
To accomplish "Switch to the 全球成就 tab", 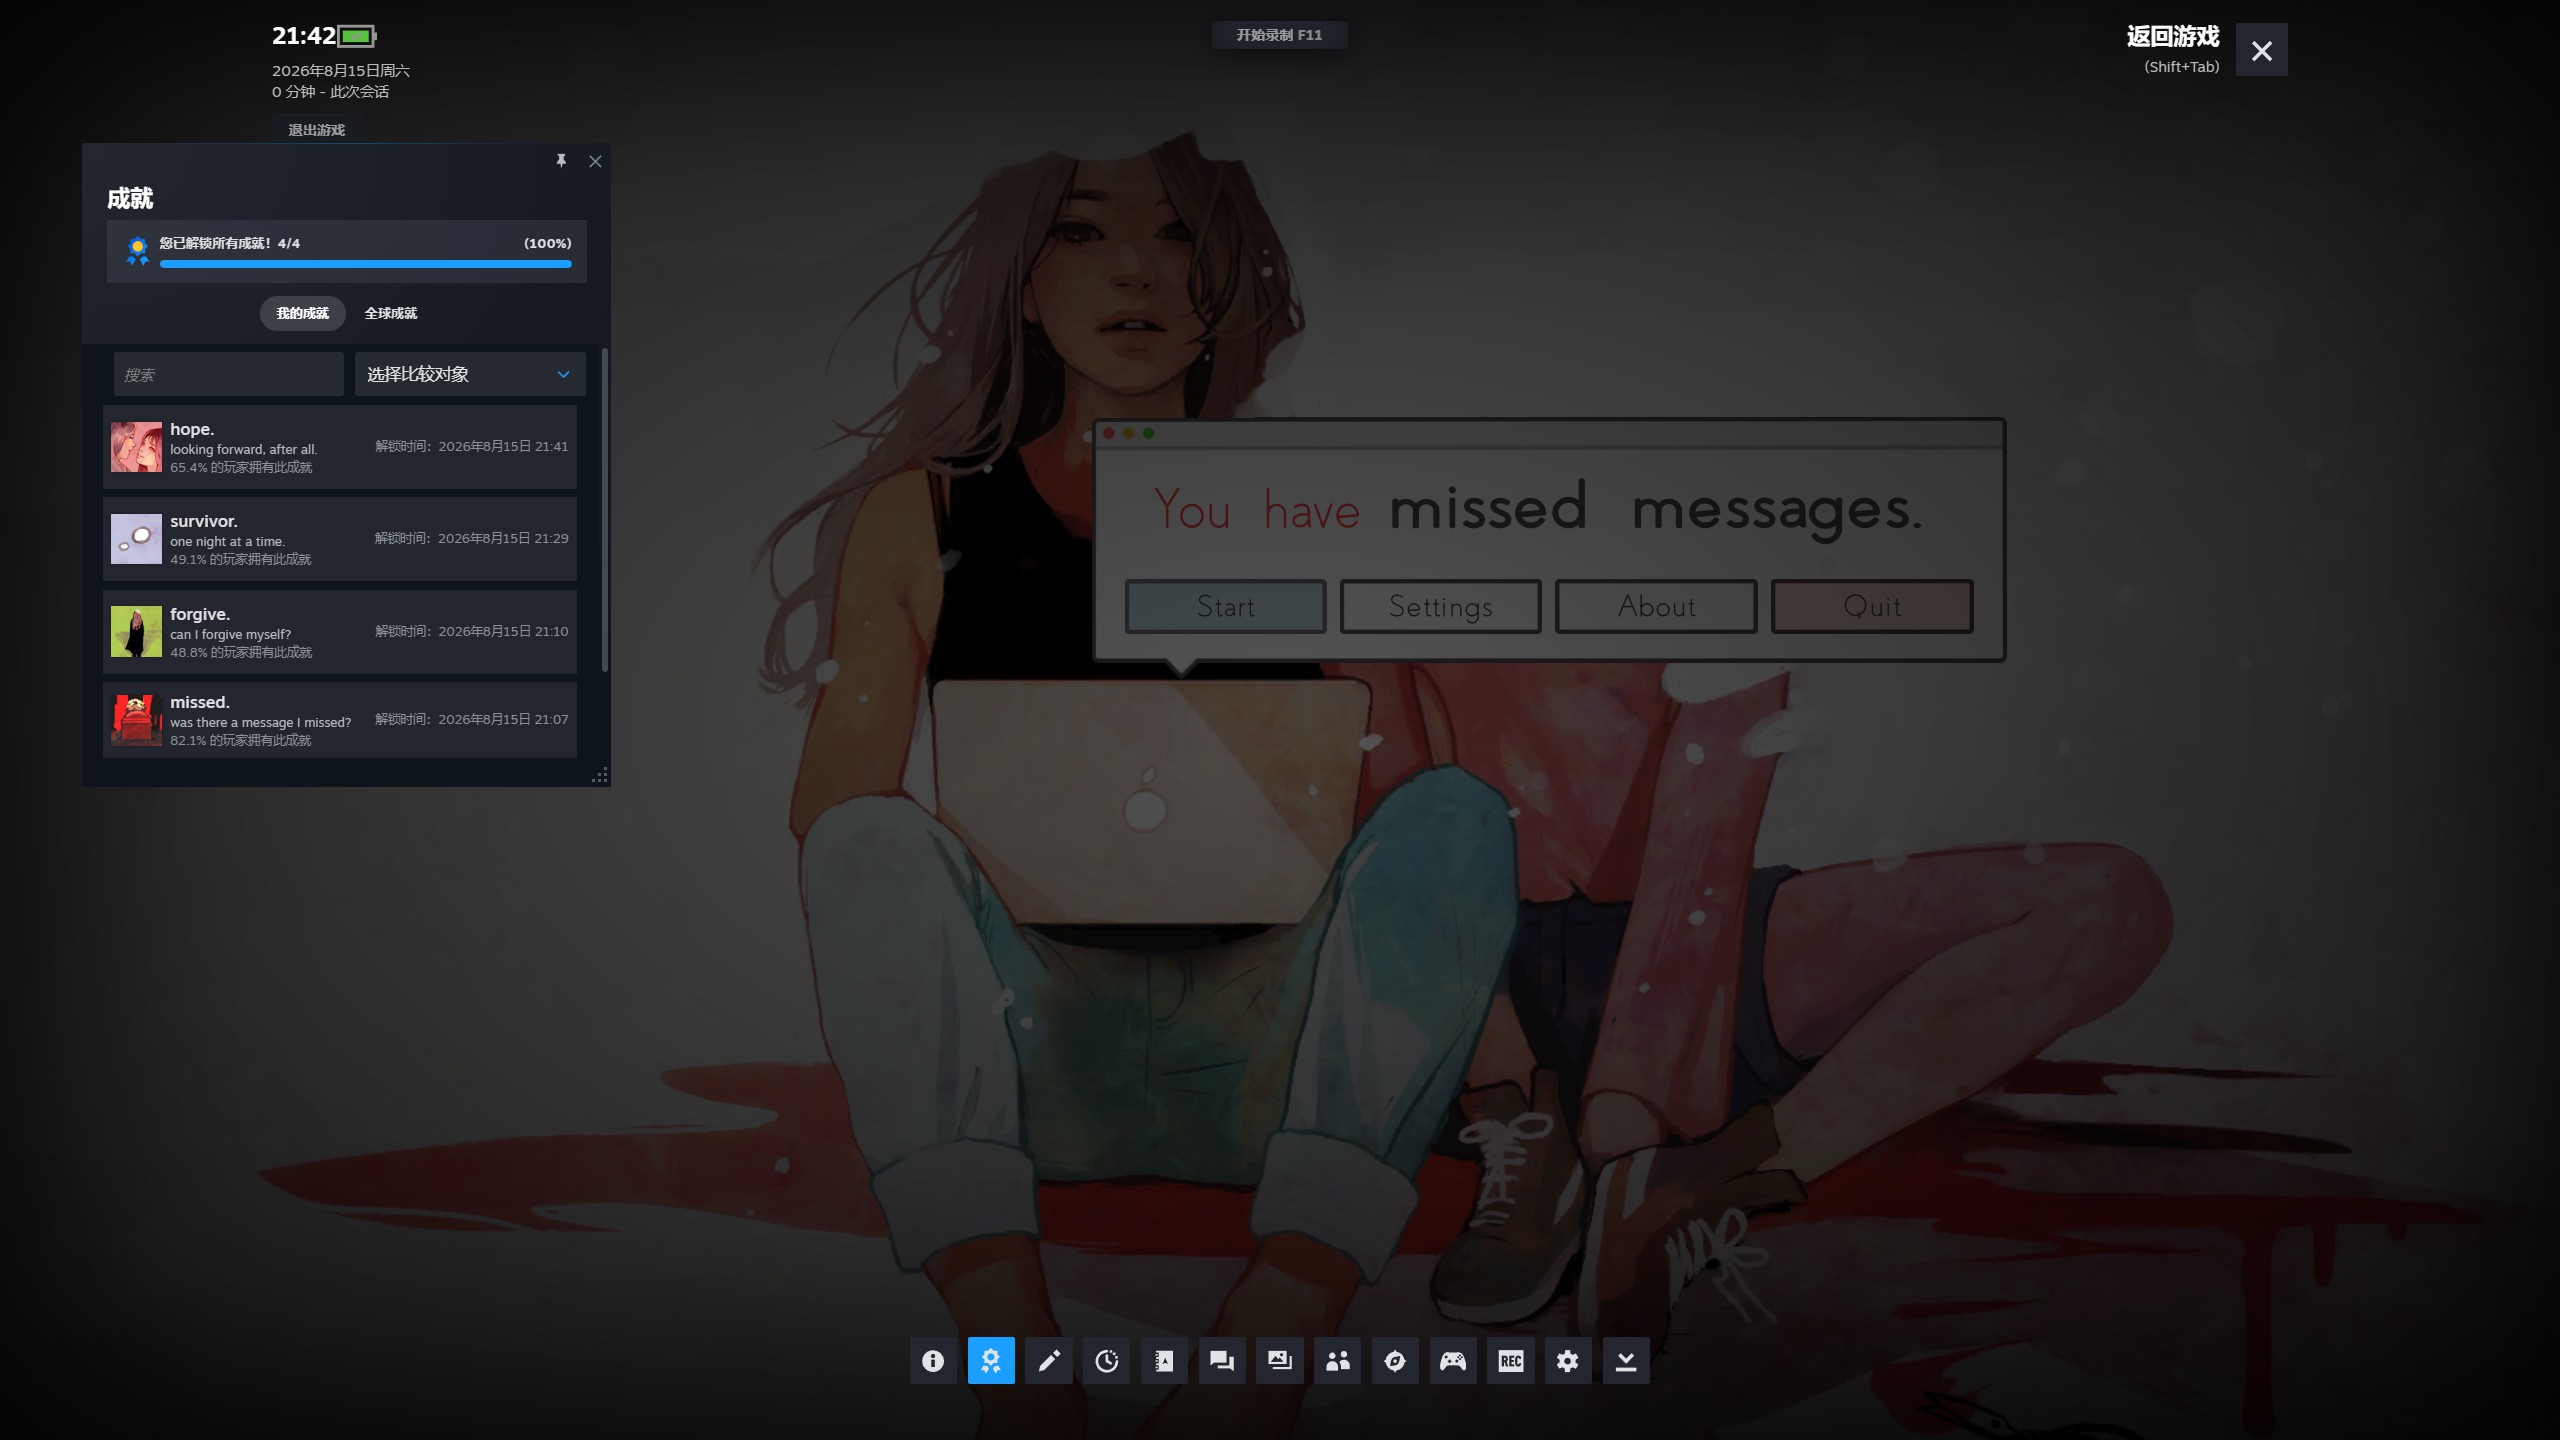I will (x=391, y=313).
